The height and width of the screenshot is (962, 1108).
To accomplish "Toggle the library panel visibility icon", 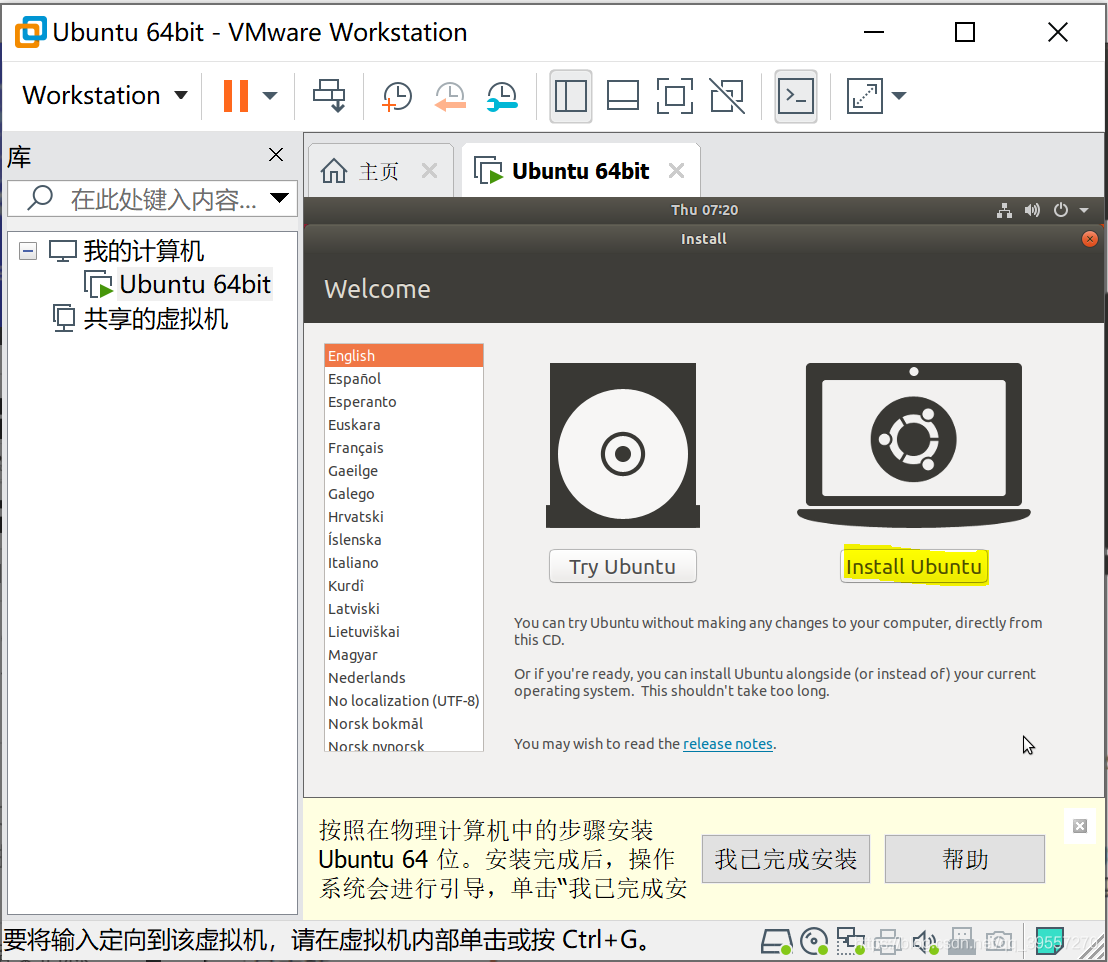I will point(571,95).
